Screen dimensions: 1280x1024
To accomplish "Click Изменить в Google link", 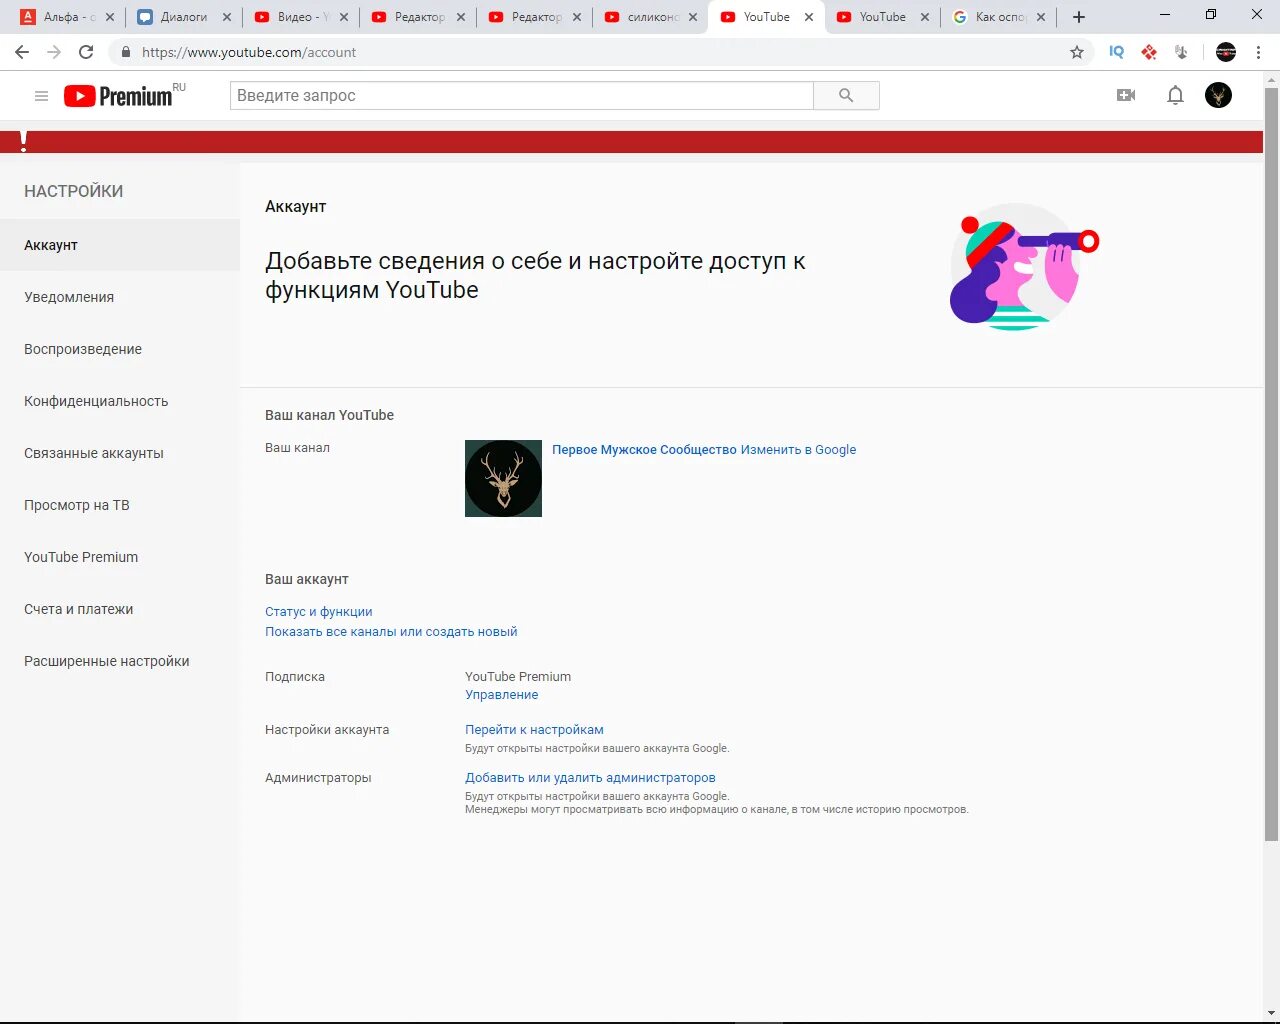I will pos(798,450).
